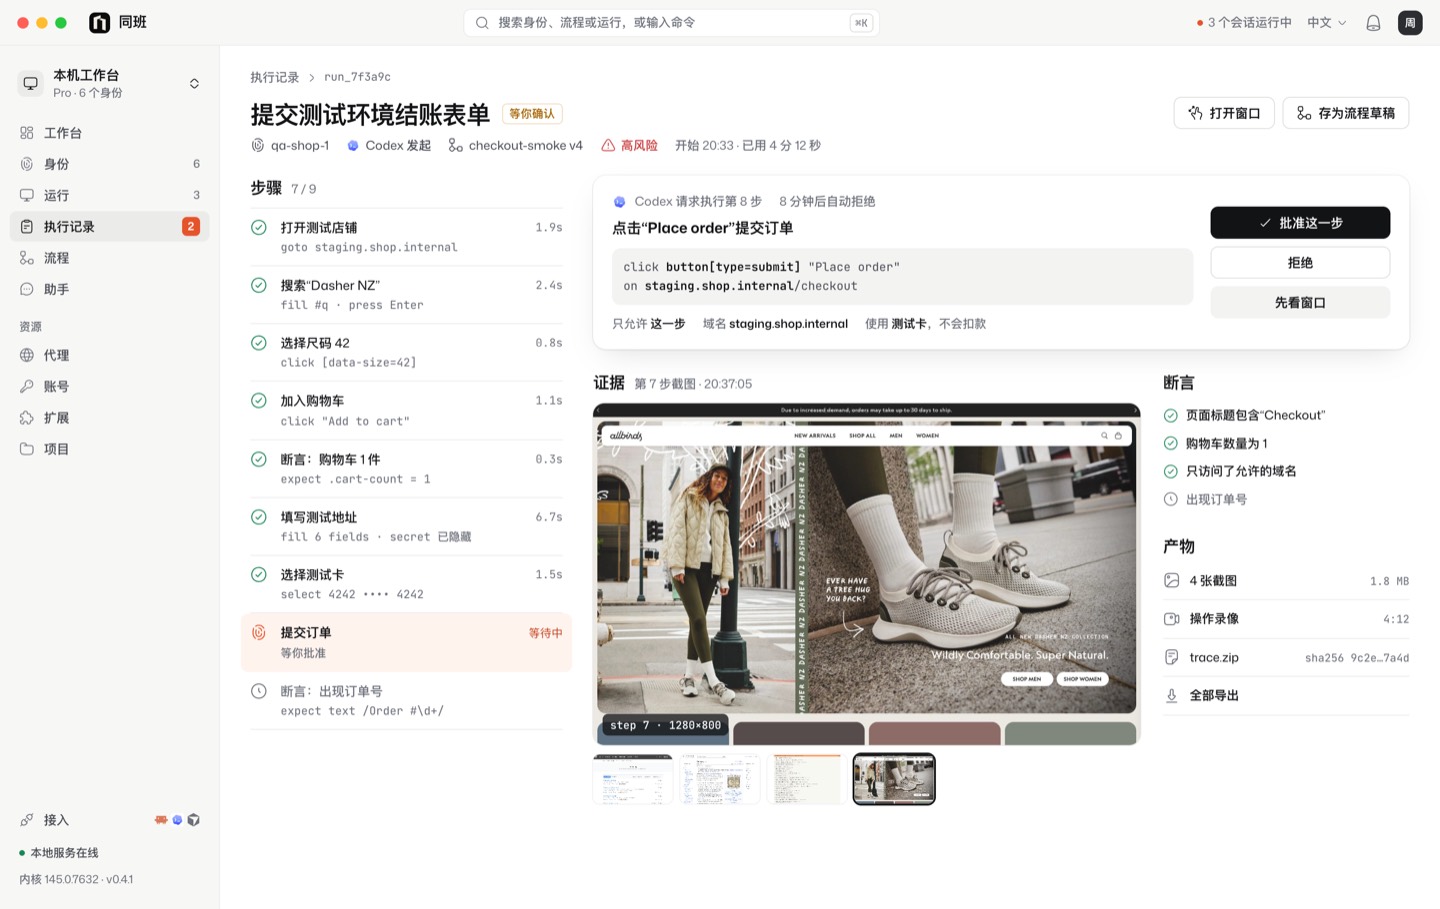Click the 同班 app logo
The width and height of the screenshot is (1440, 909).
tap(100, 23)
